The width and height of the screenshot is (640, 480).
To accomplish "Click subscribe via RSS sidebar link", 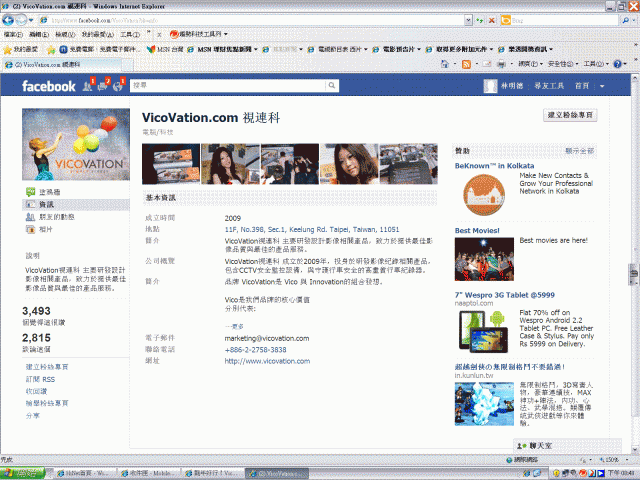I will pyautogui.click(x=40, y=379).
